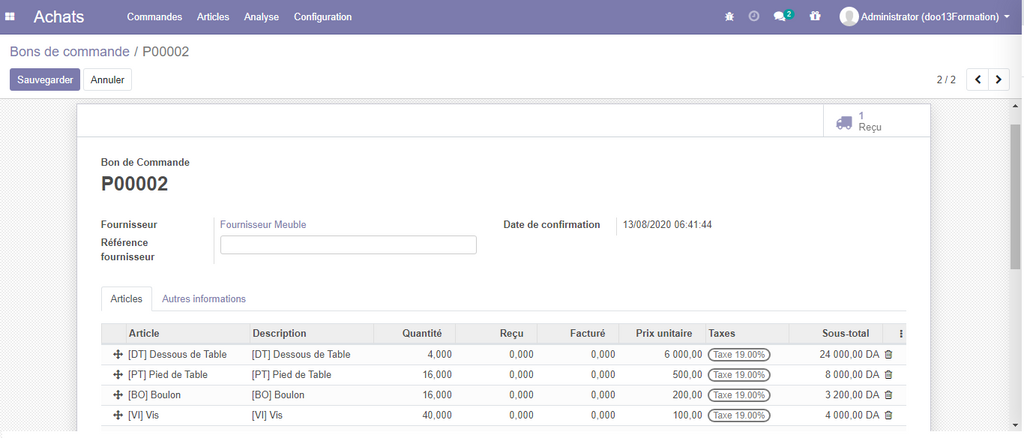Open the Configuration menu
This screenshot has width=1024, height=438.
(322, 17)
